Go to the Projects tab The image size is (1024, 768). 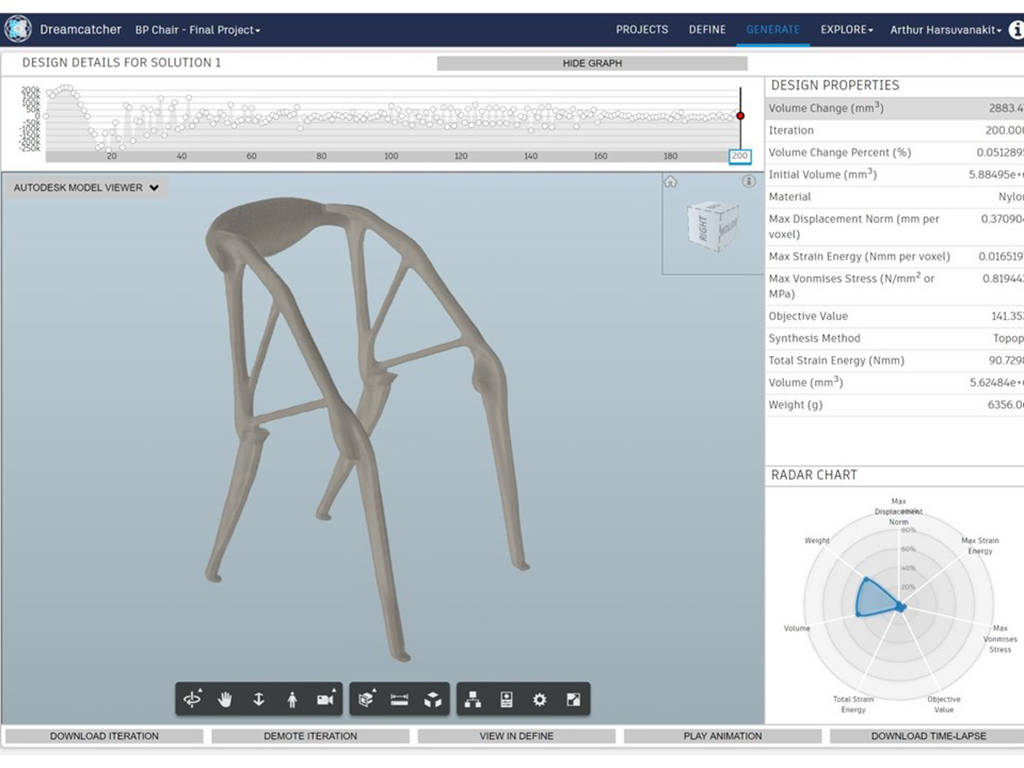641,30
